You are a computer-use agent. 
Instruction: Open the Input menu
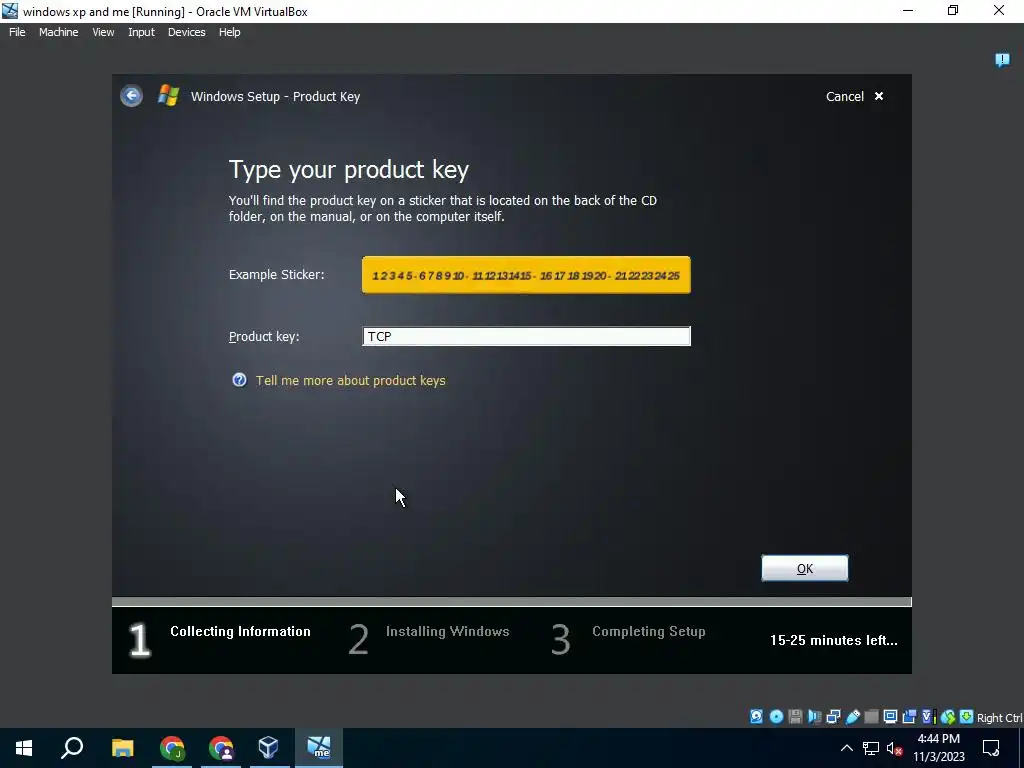tap(141, 32)
